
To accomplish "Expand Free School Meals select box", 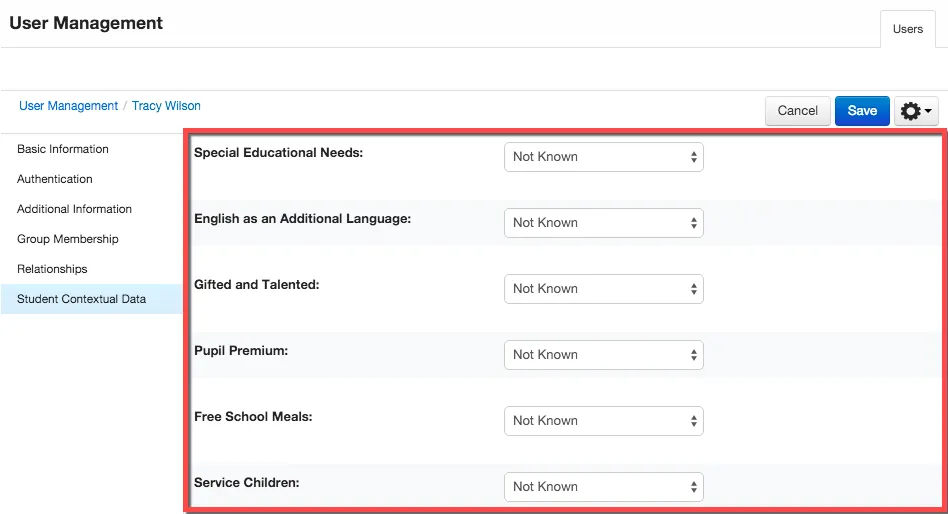I will pos(603,420).
